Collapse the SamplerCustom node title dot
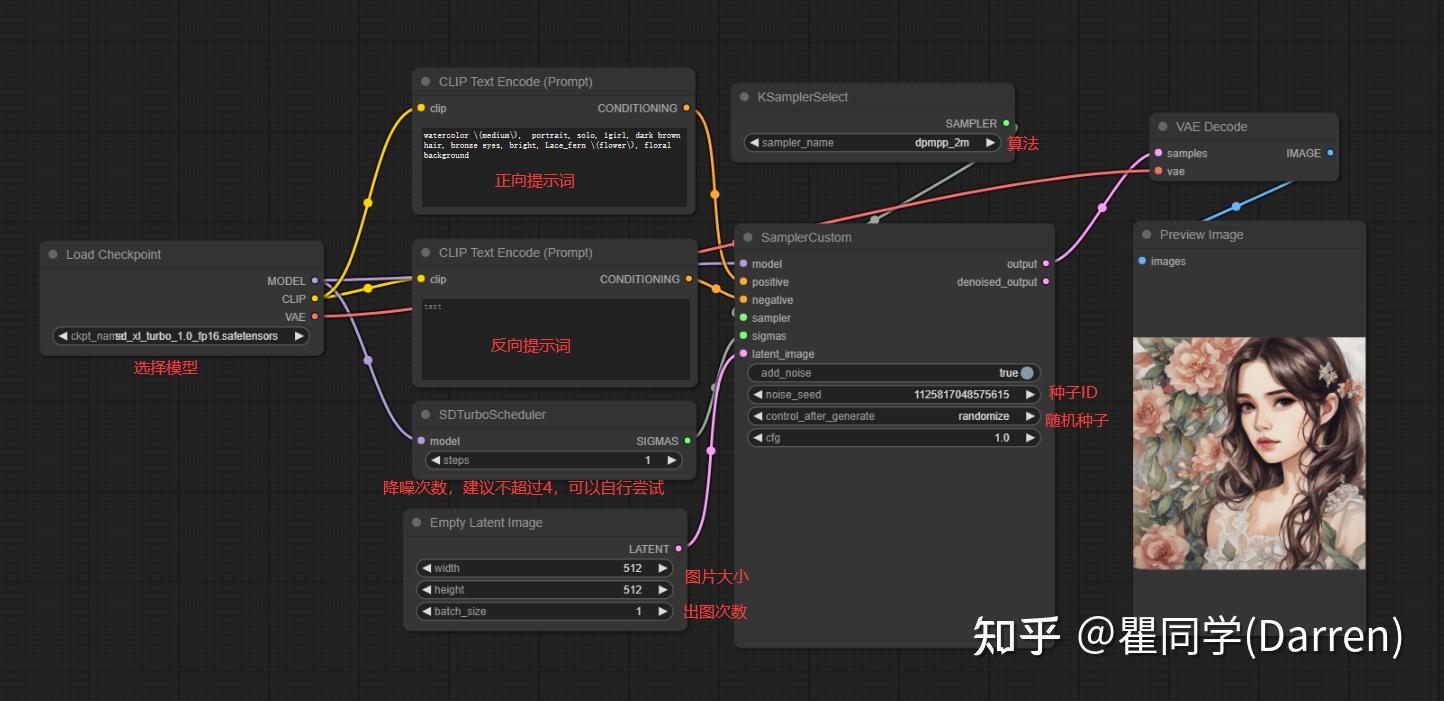This screenshot has height=701, width=1444. pyautogui.click(x=748, y=238)
